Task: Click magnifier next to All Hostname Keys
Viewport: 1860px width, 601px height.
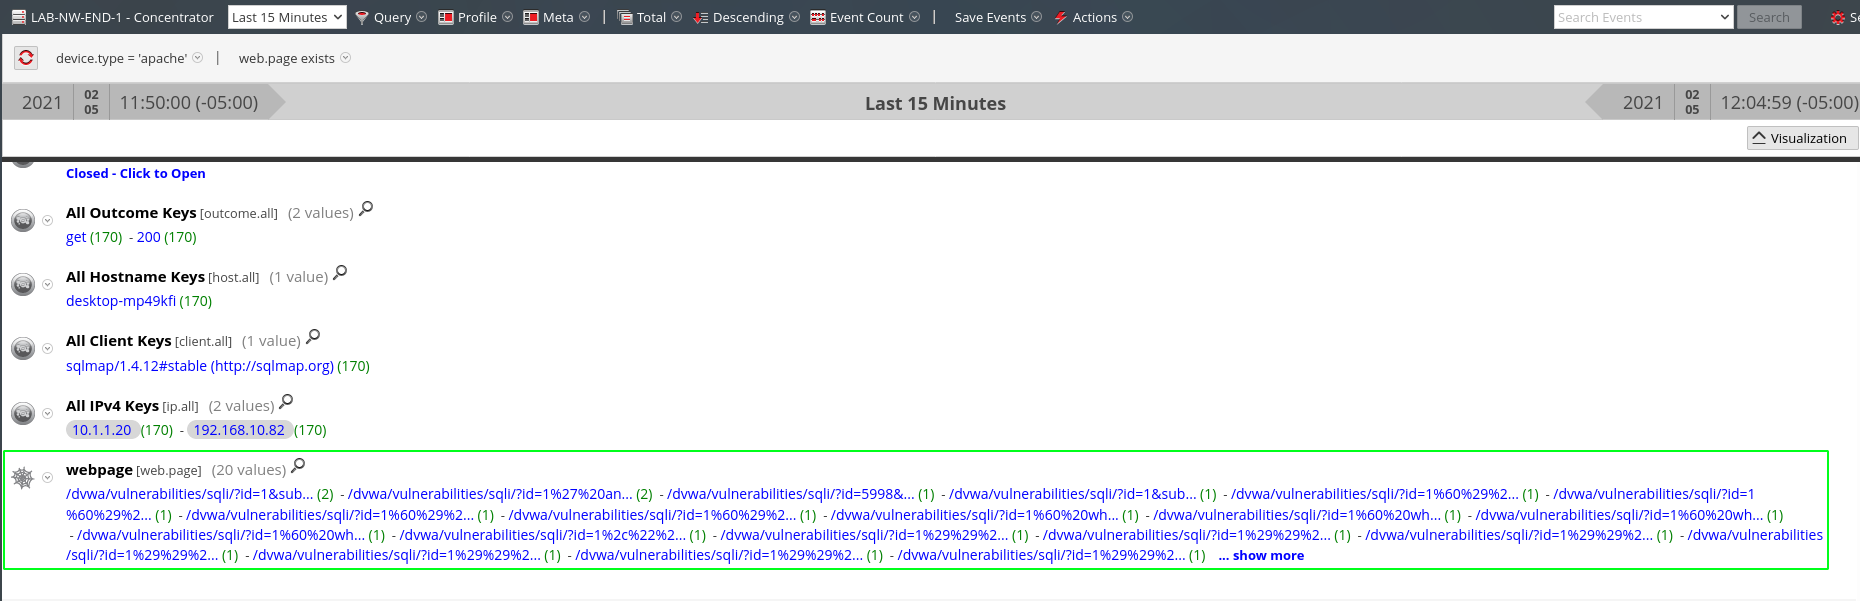Action: tap(340, 273)
